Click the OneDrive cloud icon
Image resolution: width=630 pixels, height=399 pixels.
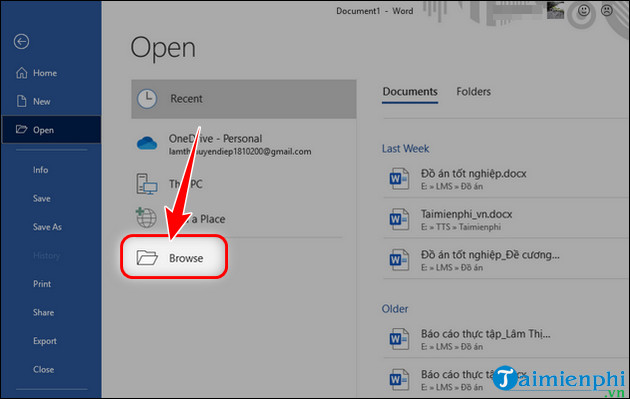(x=147, y=143)
